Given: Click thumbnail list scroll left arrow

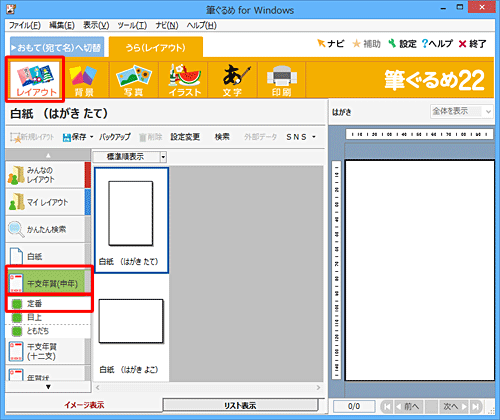Looking at the screenshot, I should (x=98, y=388).
